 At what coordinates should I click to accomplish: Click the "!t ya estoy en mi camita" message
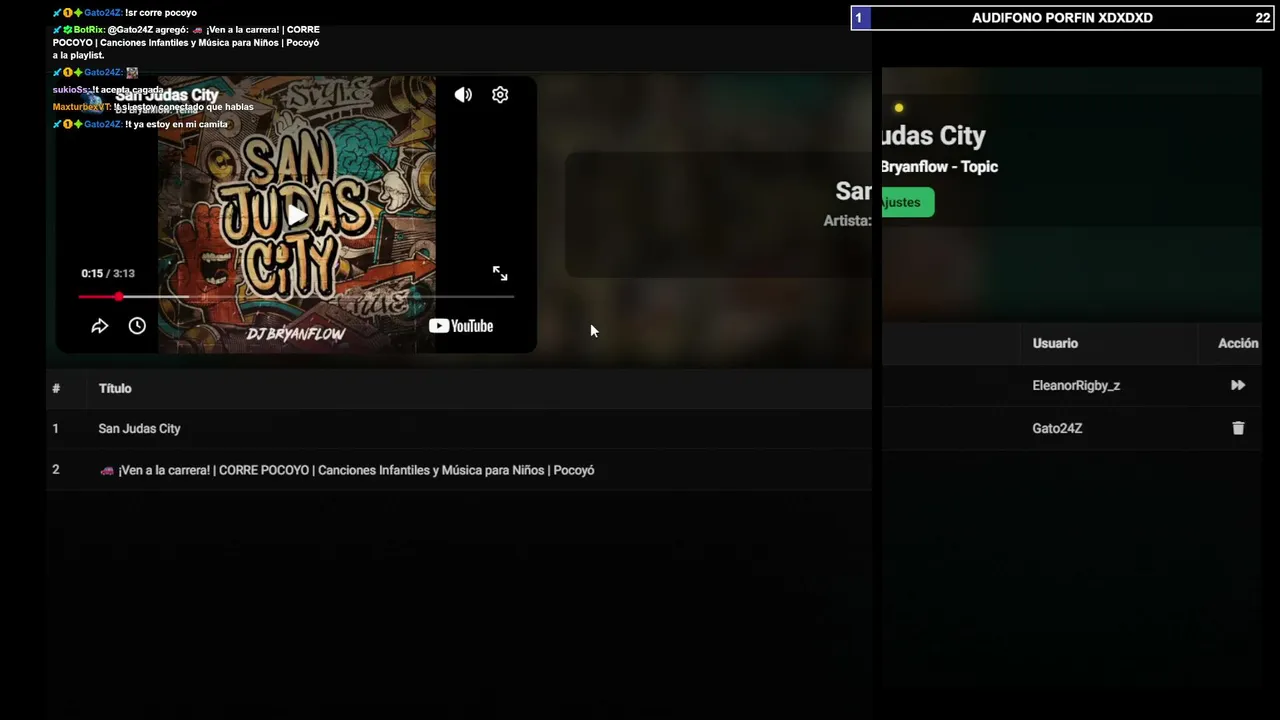point(177,124)
